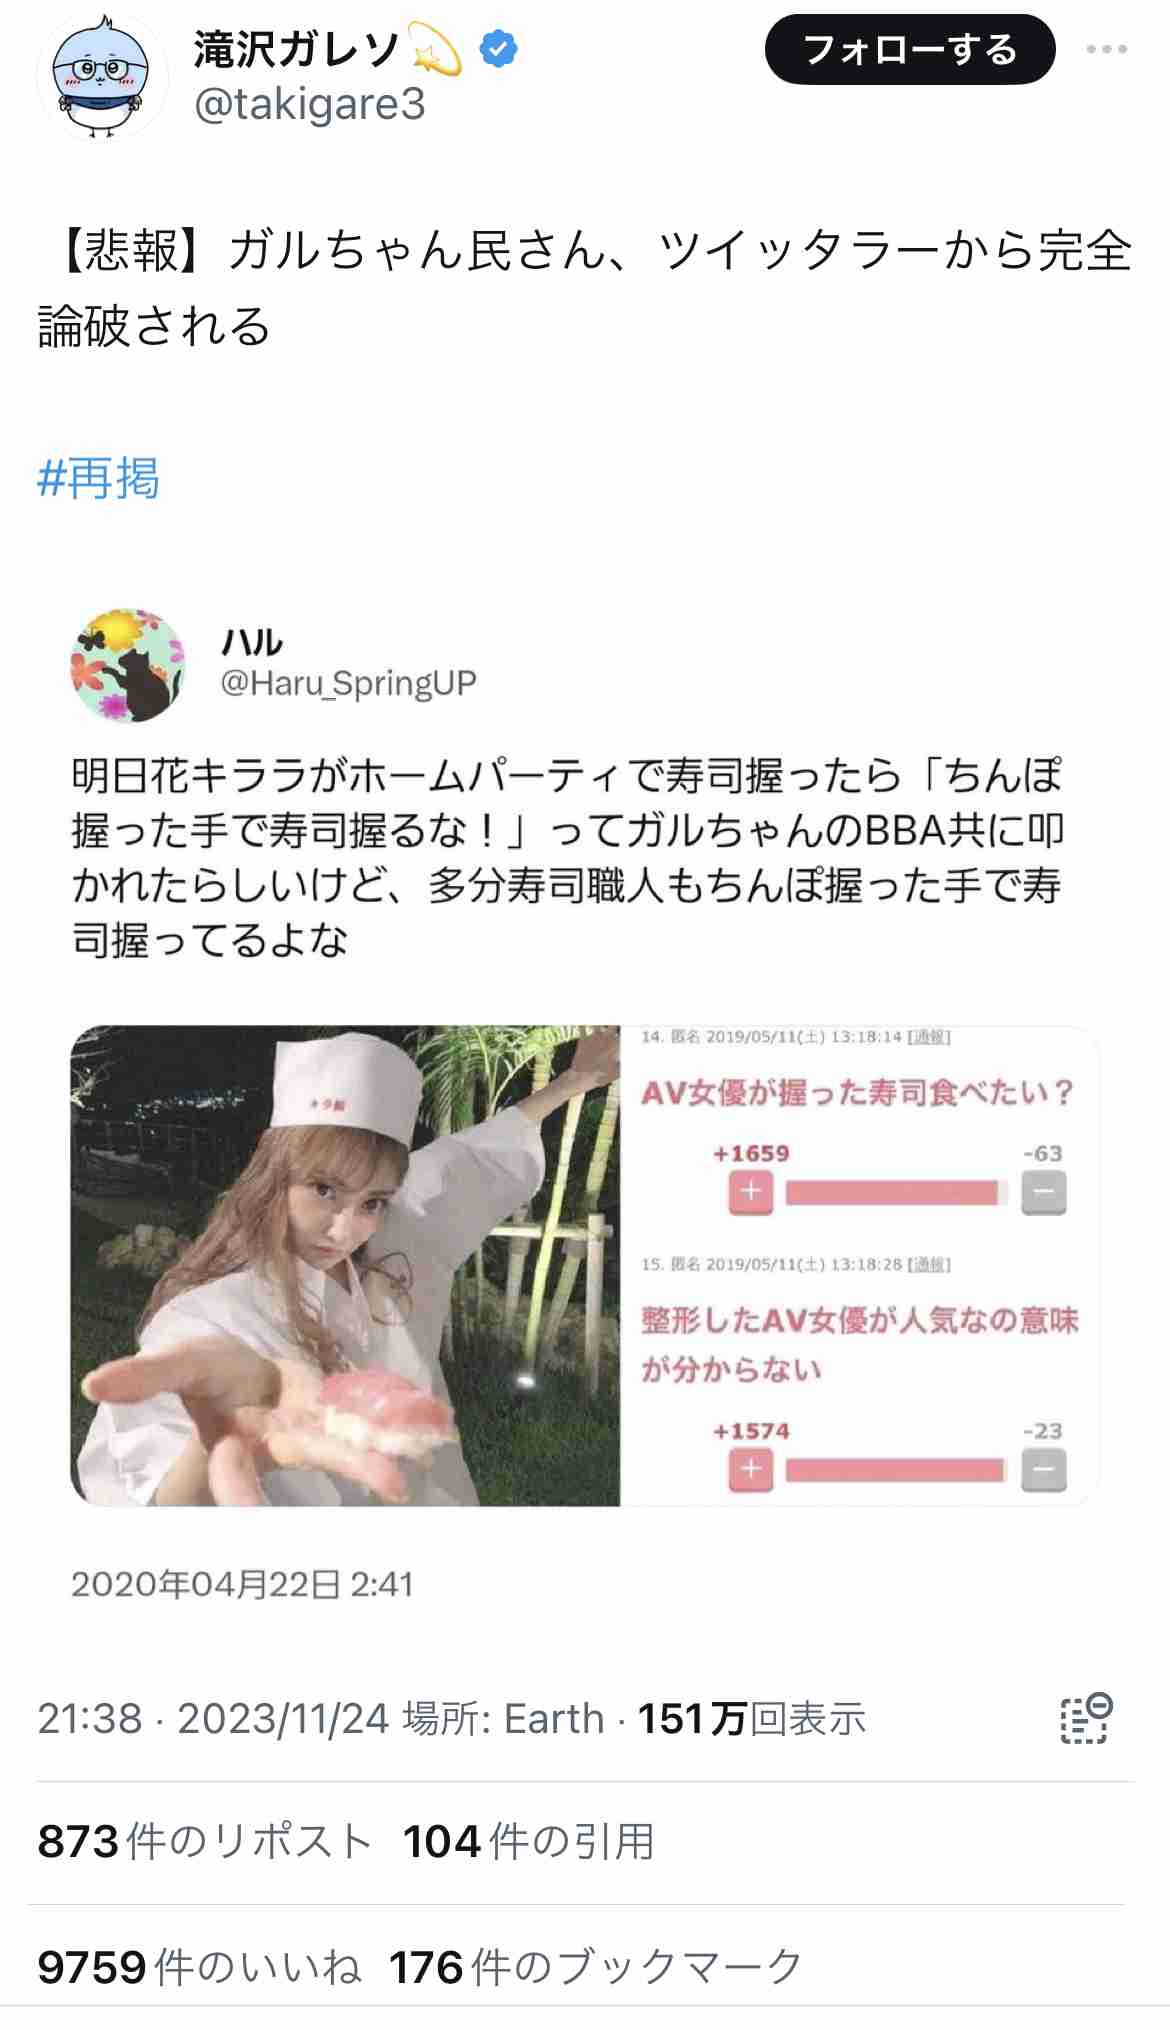Viewport: 1170px width, 2030px height.
Task: View the 9759 件のいいね likes list
Action: coord(199,1967)
